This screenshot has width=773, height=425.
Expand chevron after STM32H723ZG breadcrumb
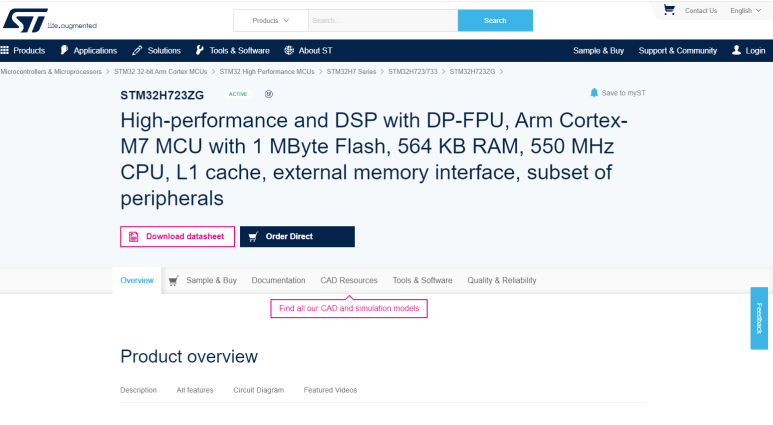[501, 72]
